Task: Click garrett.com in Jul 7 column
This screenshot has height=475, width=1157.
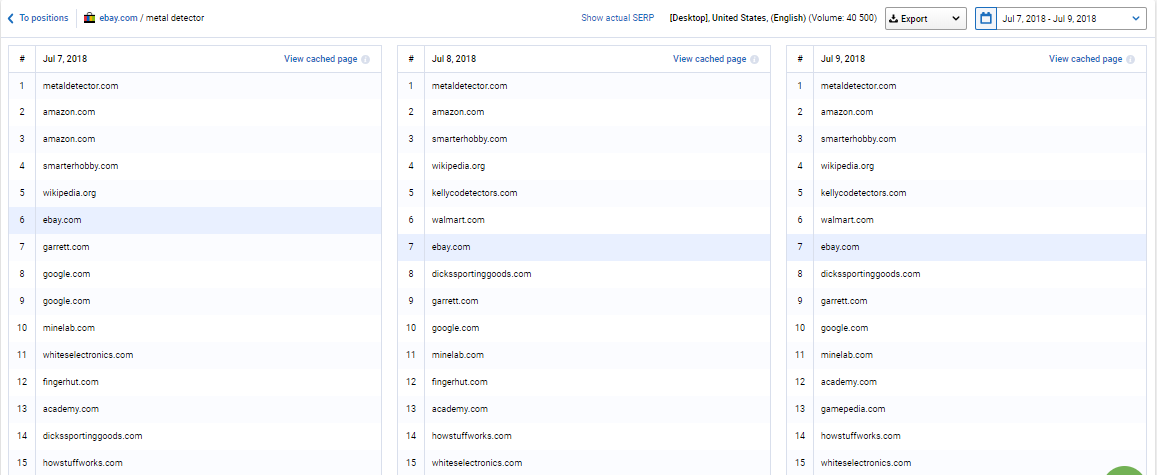Action: tap(66, 246)
